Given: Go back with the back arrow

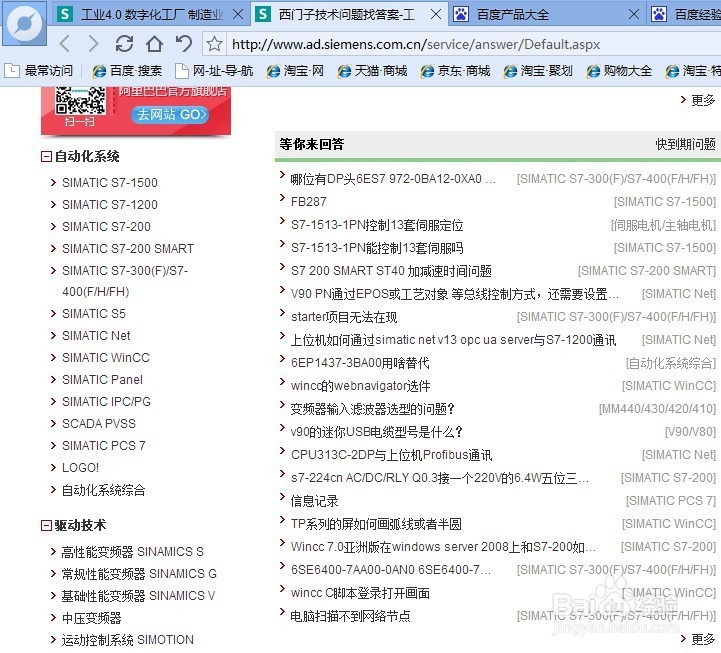Looking at the screenshot, I should [x=65, y=44].
